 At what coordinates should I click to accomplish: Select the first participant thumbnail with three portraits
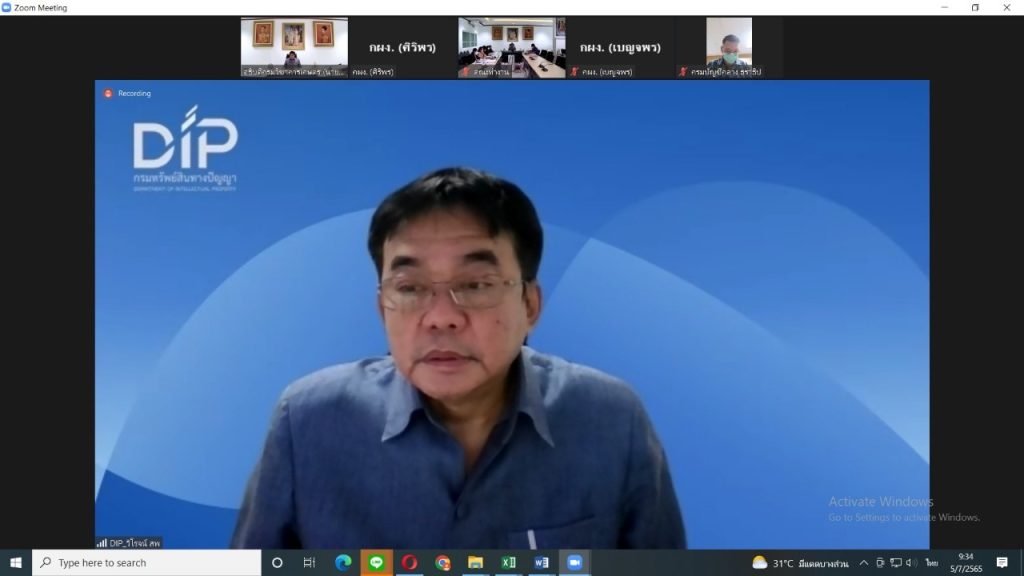click(294, 48)
